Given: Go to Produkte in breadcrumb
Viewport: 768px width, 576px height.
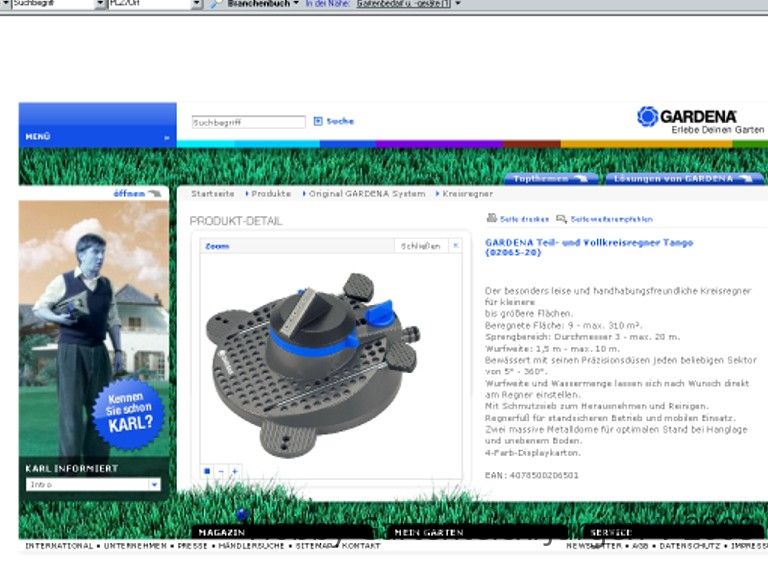Looking at the screenshot, I should coord(271,194).
